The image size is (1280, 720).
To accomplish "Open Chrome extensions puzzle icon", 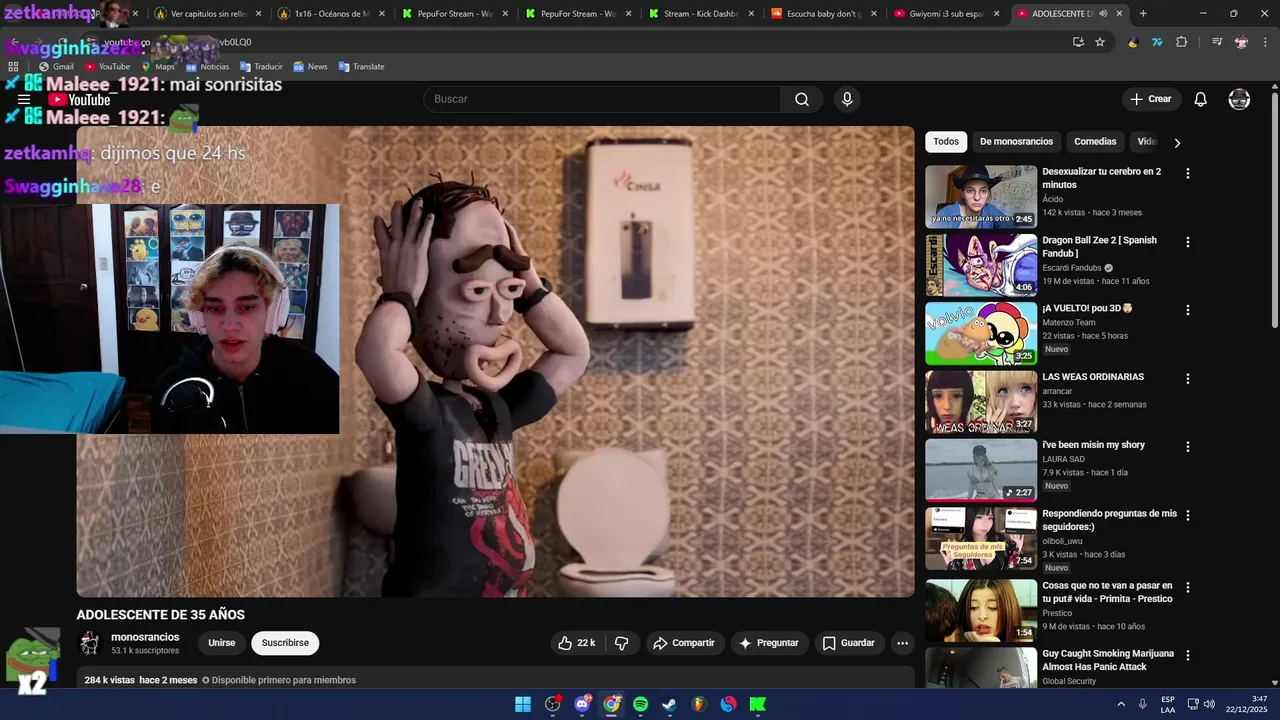I will click(1182, 42).
